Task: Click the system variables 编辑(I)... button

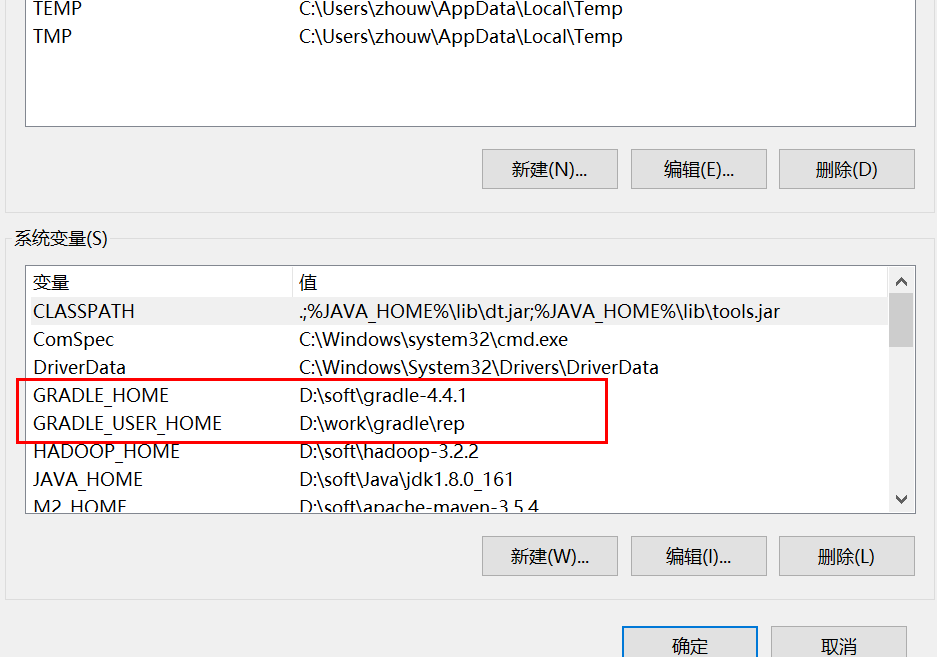Action: click(699, 556)
